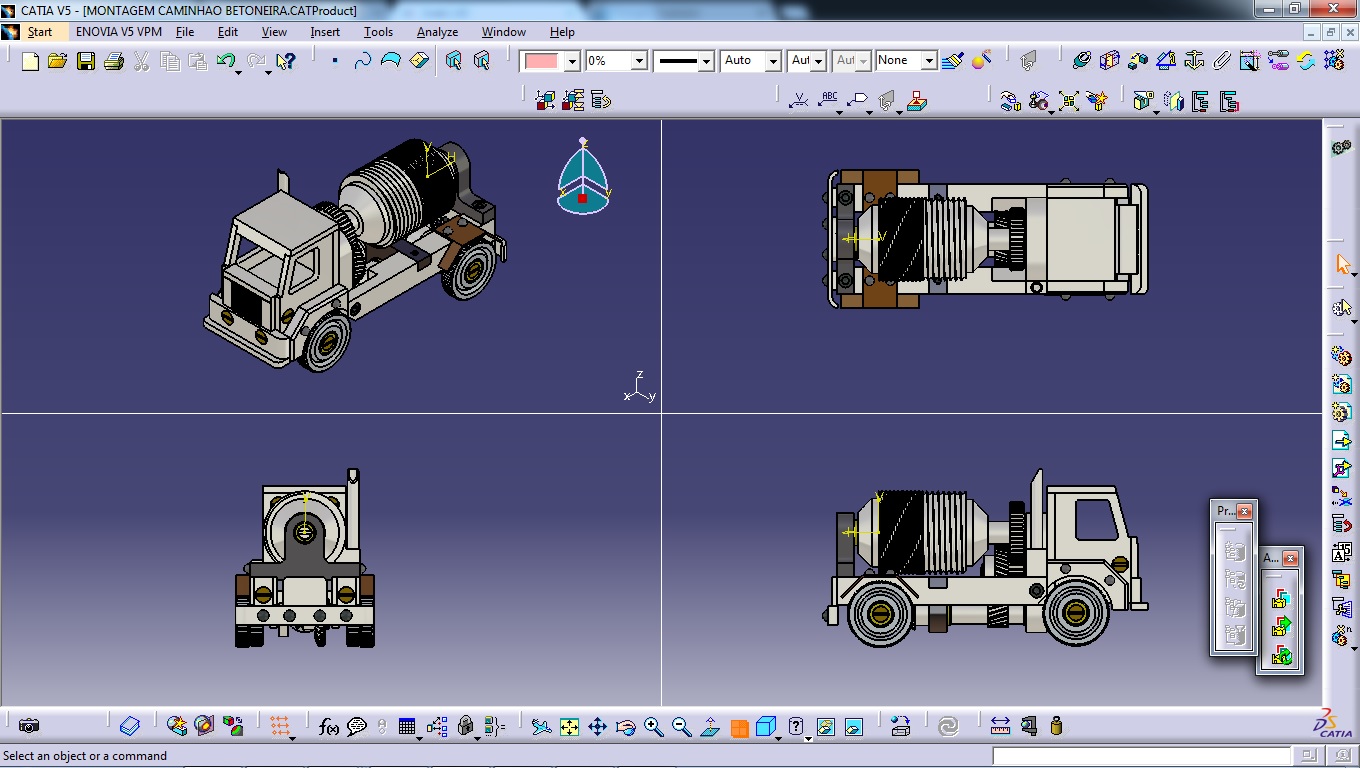Click the Zoom In magnifier icon
The height and width of the screenshot is (768, 1360).
click(653, 727)
